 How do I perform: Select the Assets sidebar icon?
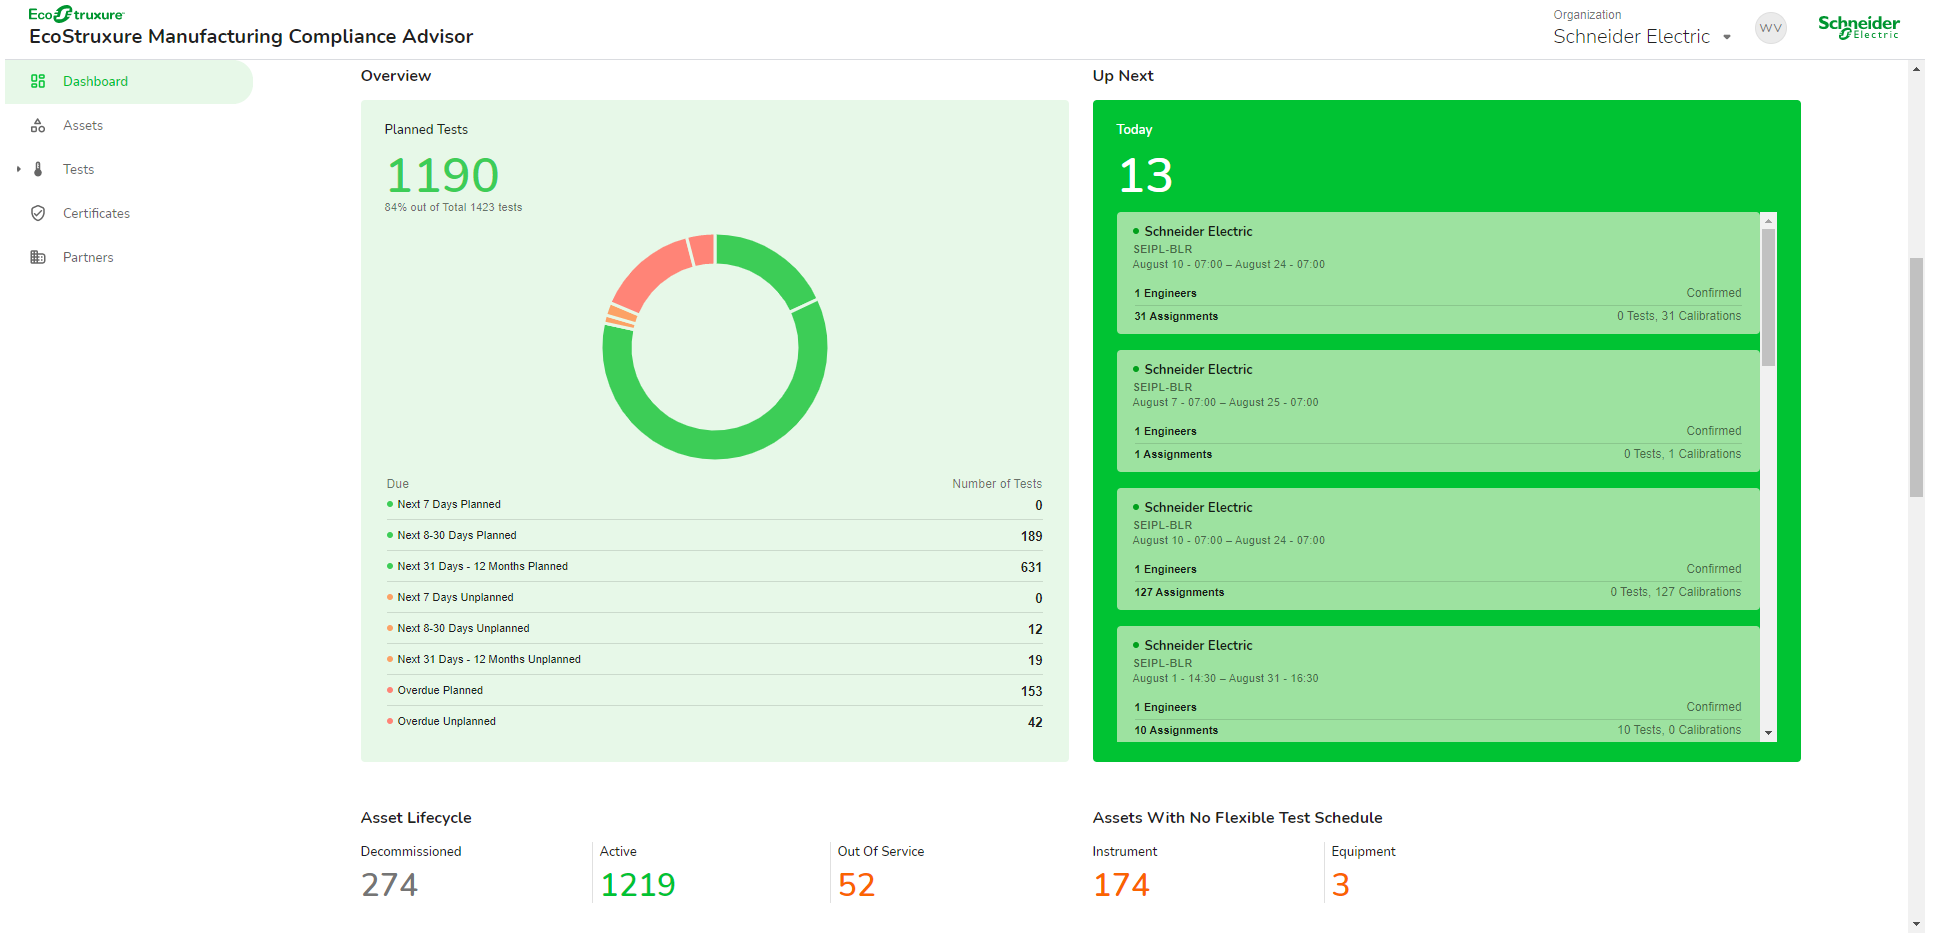point(38,125)
